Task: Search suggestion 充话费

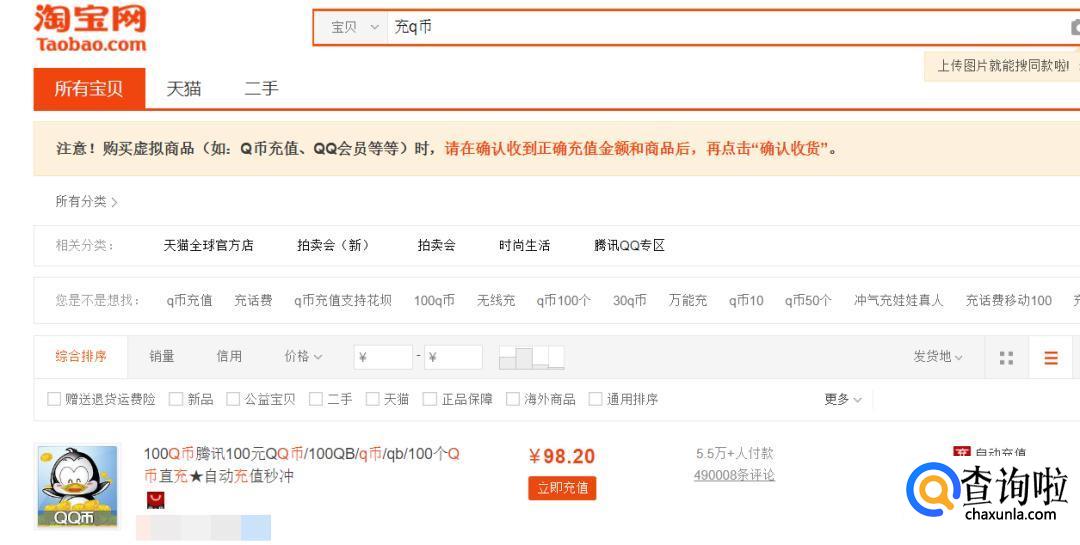Action: (253, 300)
